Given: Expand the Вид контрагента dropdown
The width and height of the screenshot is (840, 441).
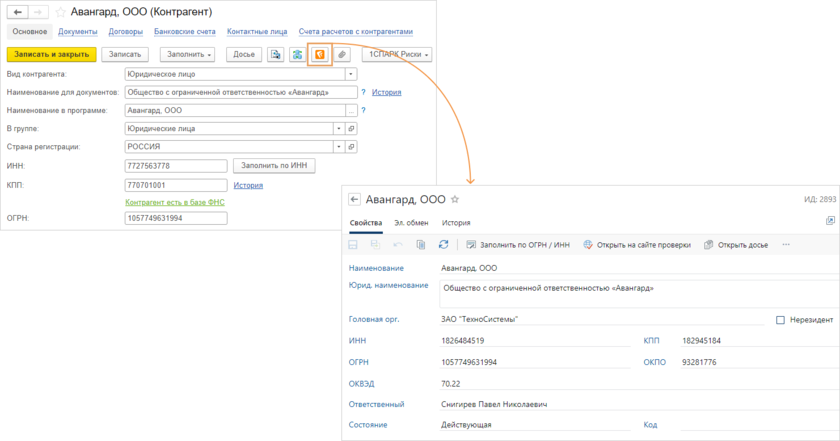Looking at the screenshot, I should click(x=350, y=74).
